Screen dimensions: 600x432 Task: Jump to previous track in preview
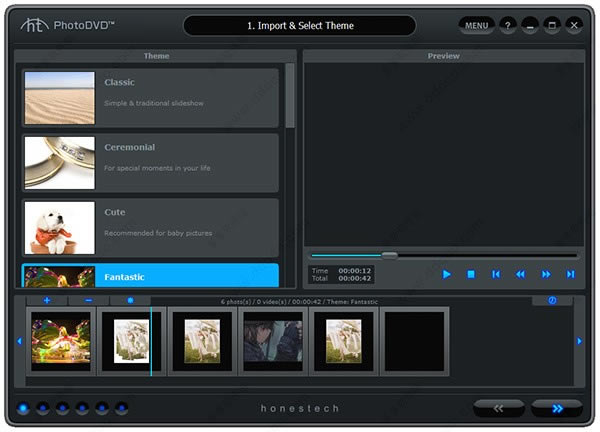click(x=496, y=274)
